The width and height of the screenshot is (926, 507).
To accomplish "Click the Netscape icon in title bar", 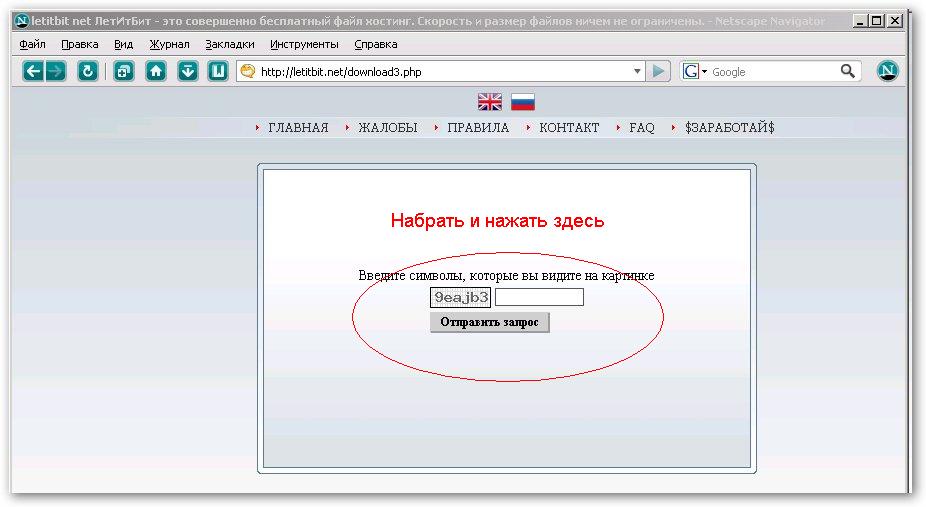I will point(22,21).
